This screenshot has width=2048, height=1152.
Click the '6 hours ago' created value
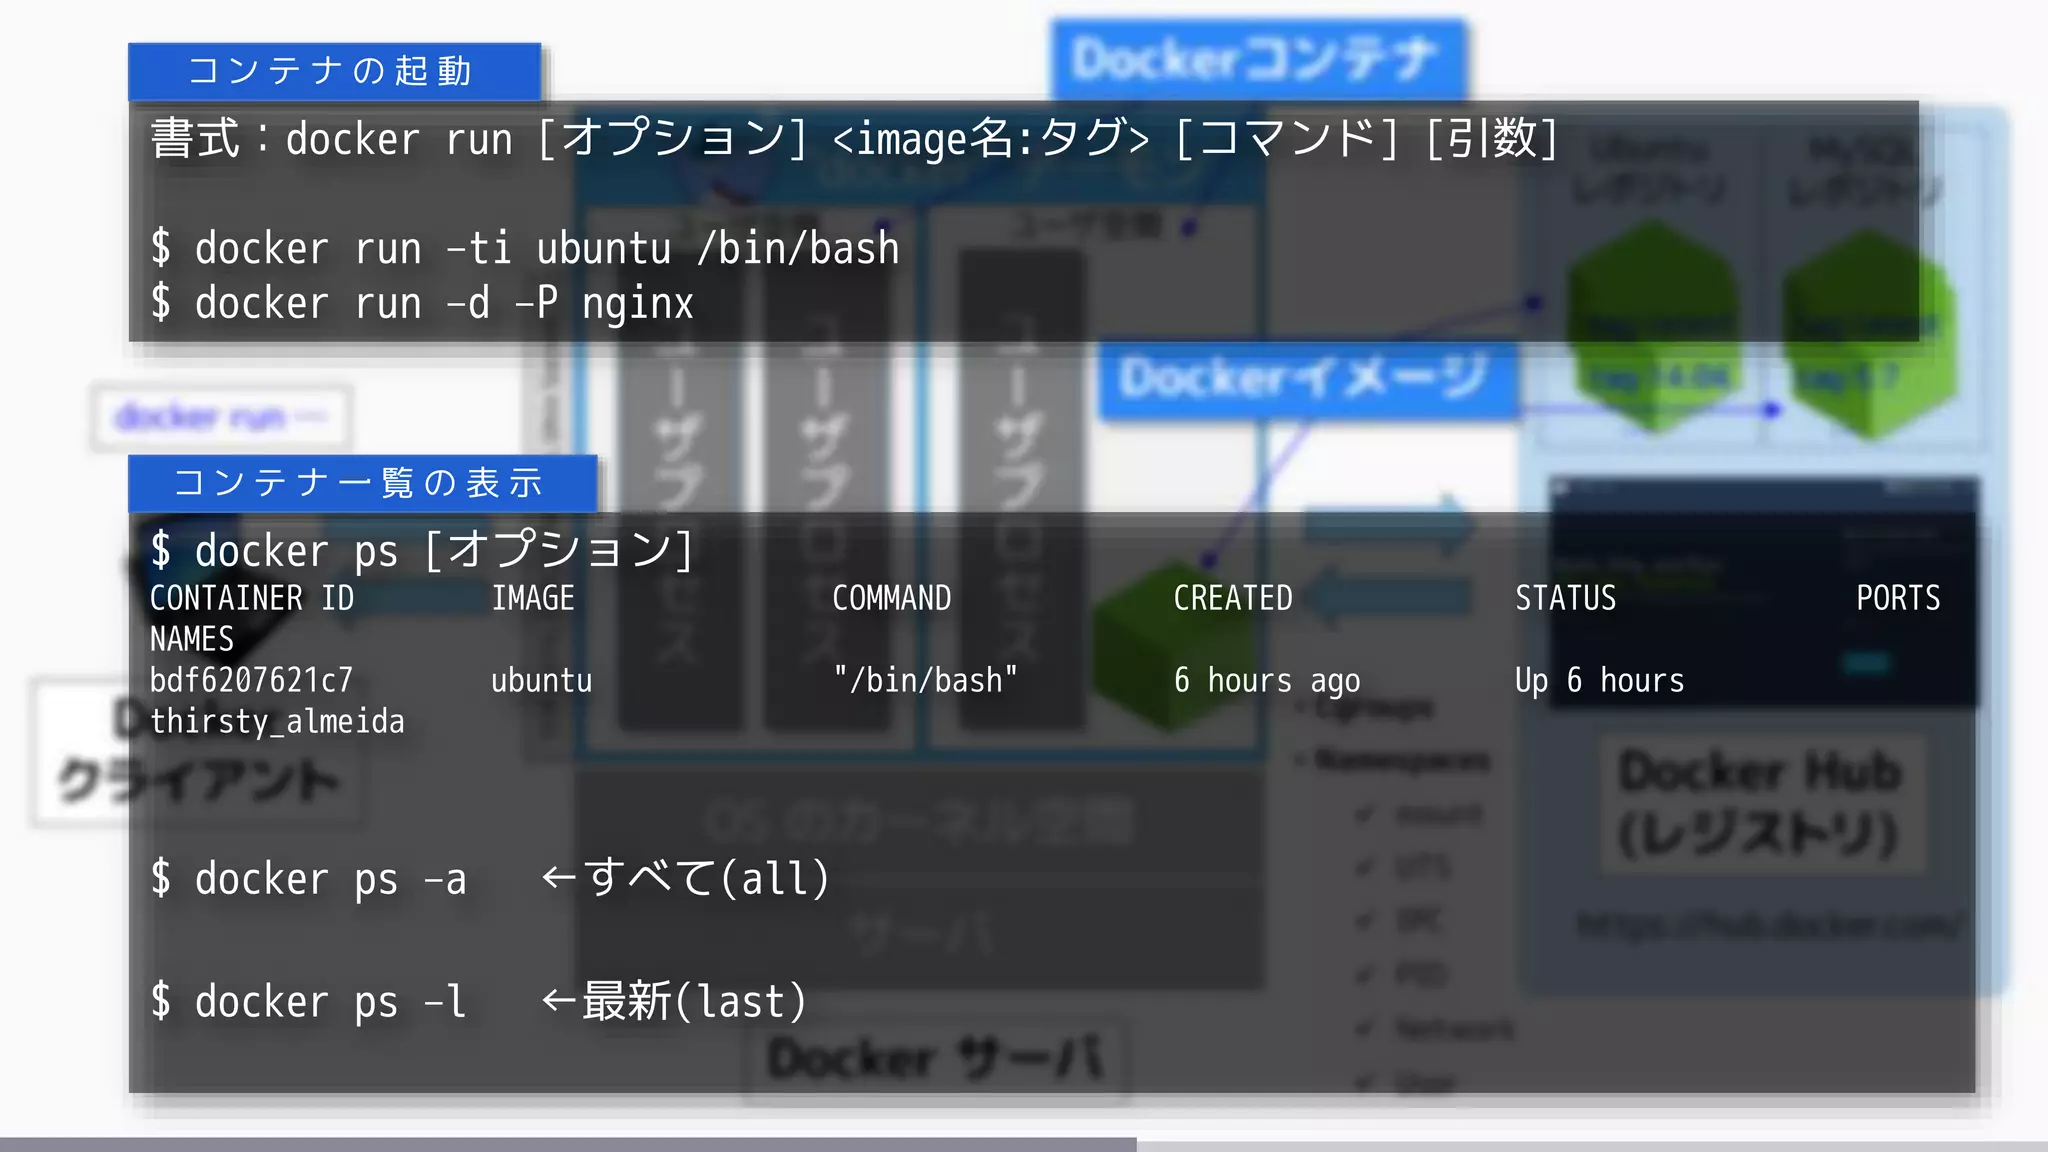coord(1267,680)
